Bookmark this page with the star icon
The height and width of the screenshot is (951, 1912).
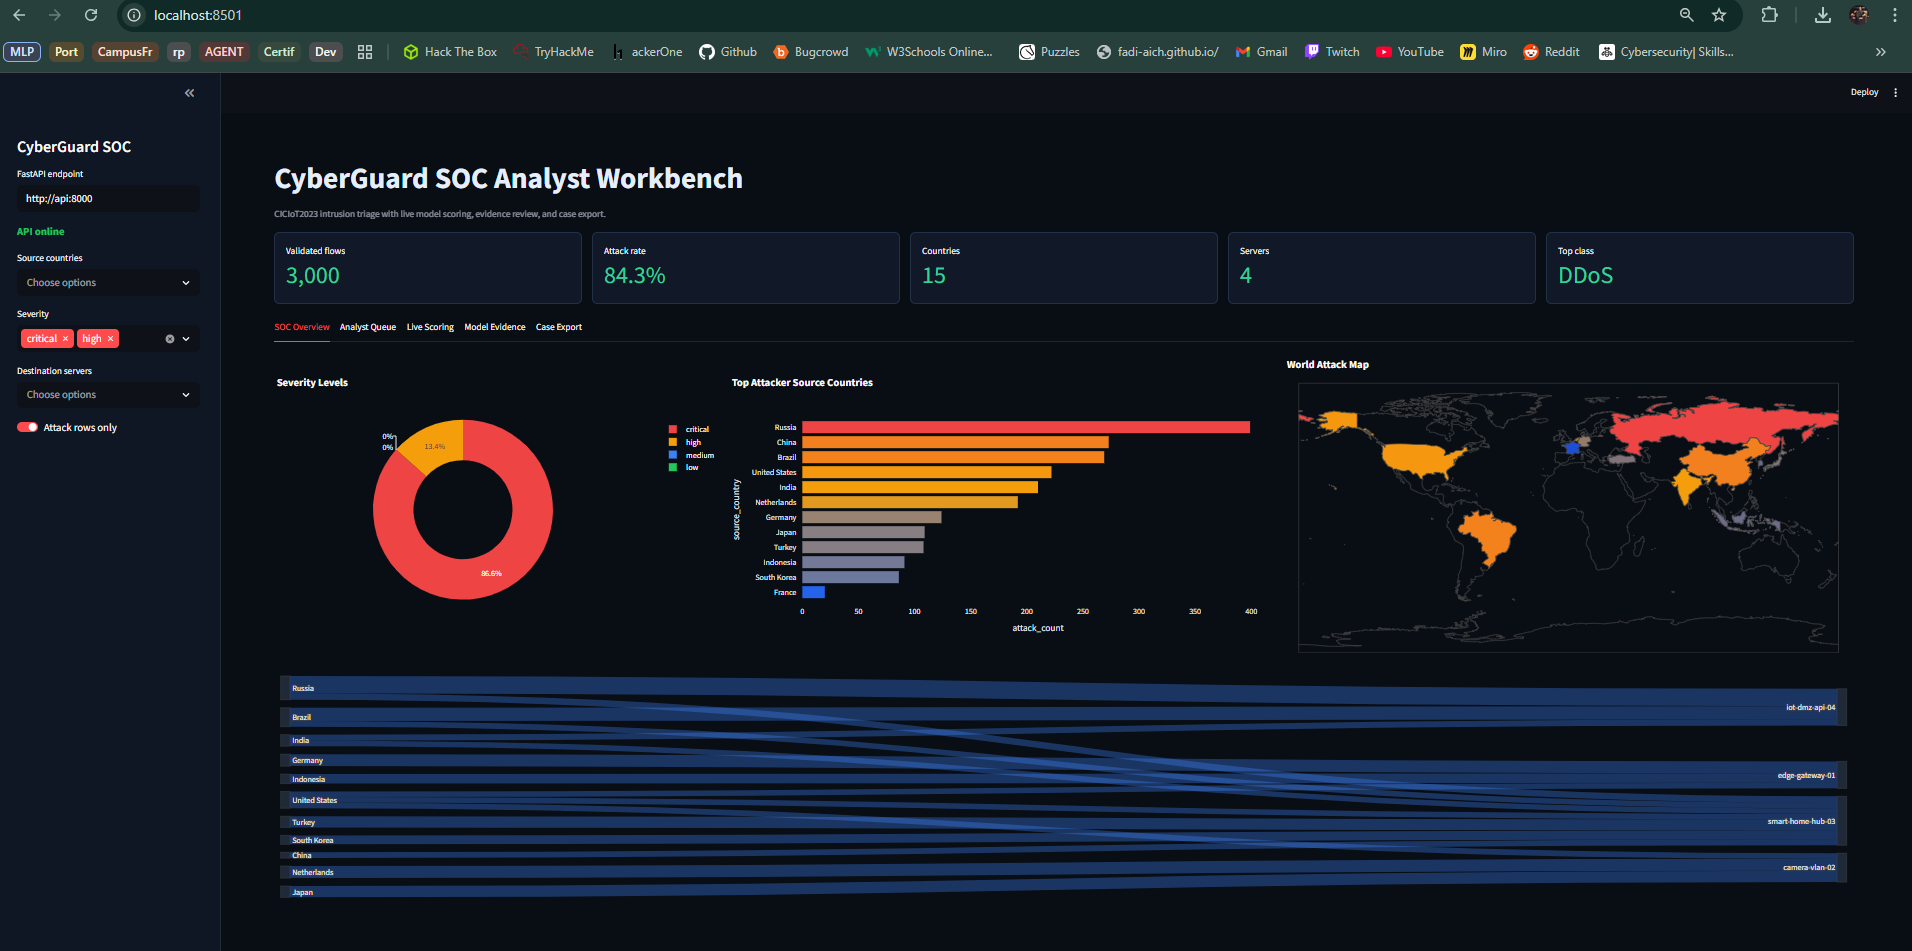pyautogui.click(x=1719, y=15)
